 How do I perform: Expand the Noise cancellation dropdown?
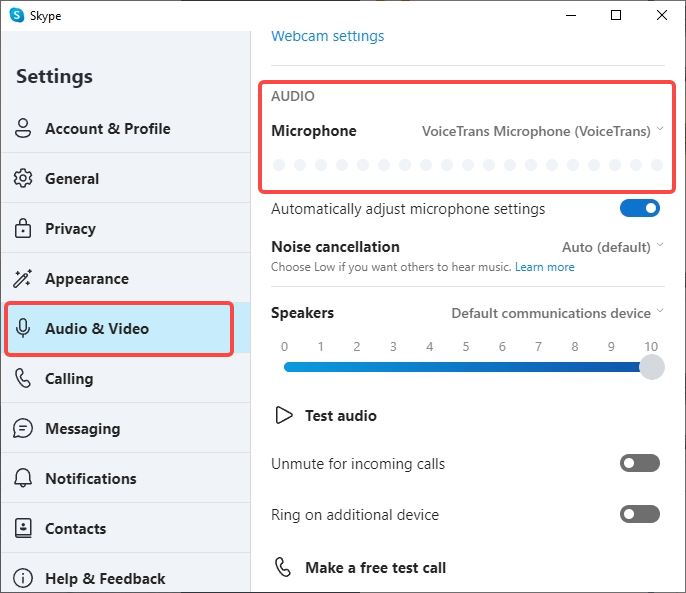(613, 247)
